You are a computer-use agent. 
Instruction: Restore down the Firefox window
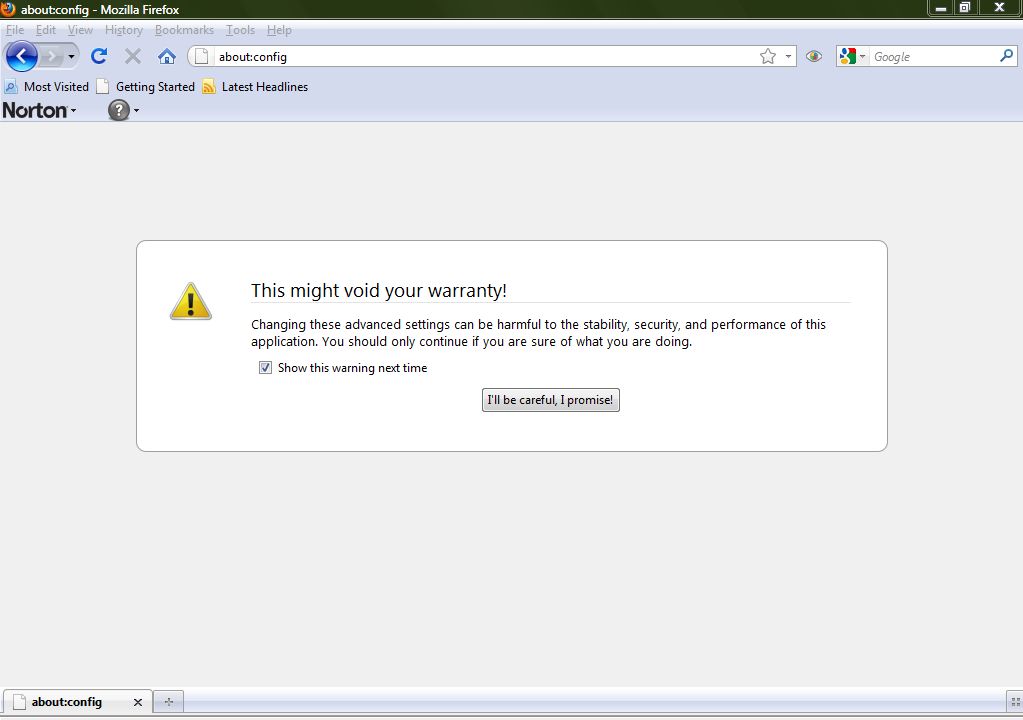965,8
